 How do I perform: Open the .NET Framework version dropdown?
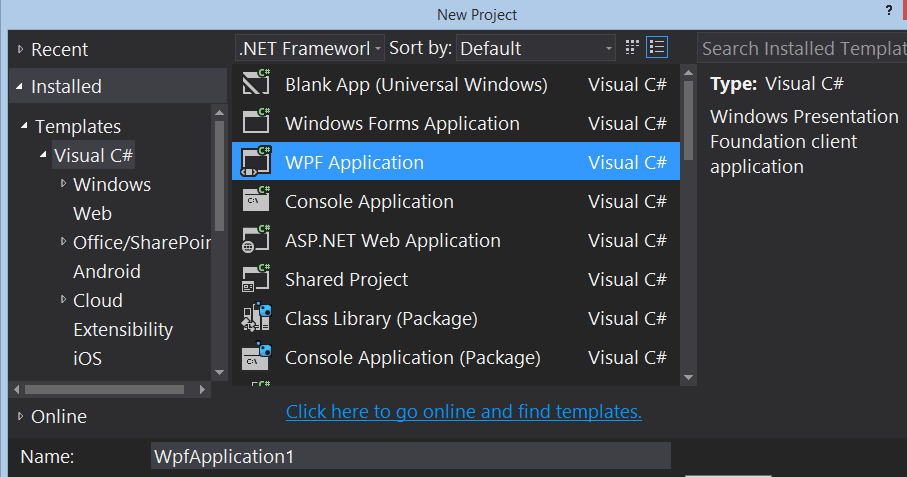coord(309,48)
